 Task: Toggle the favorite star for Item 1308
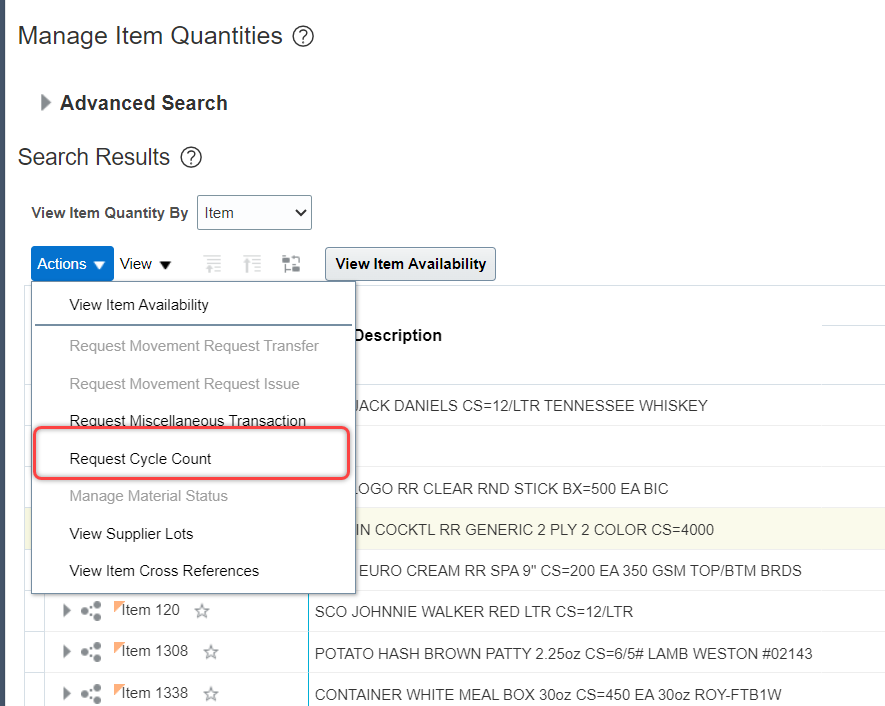[x=210, y=651]
